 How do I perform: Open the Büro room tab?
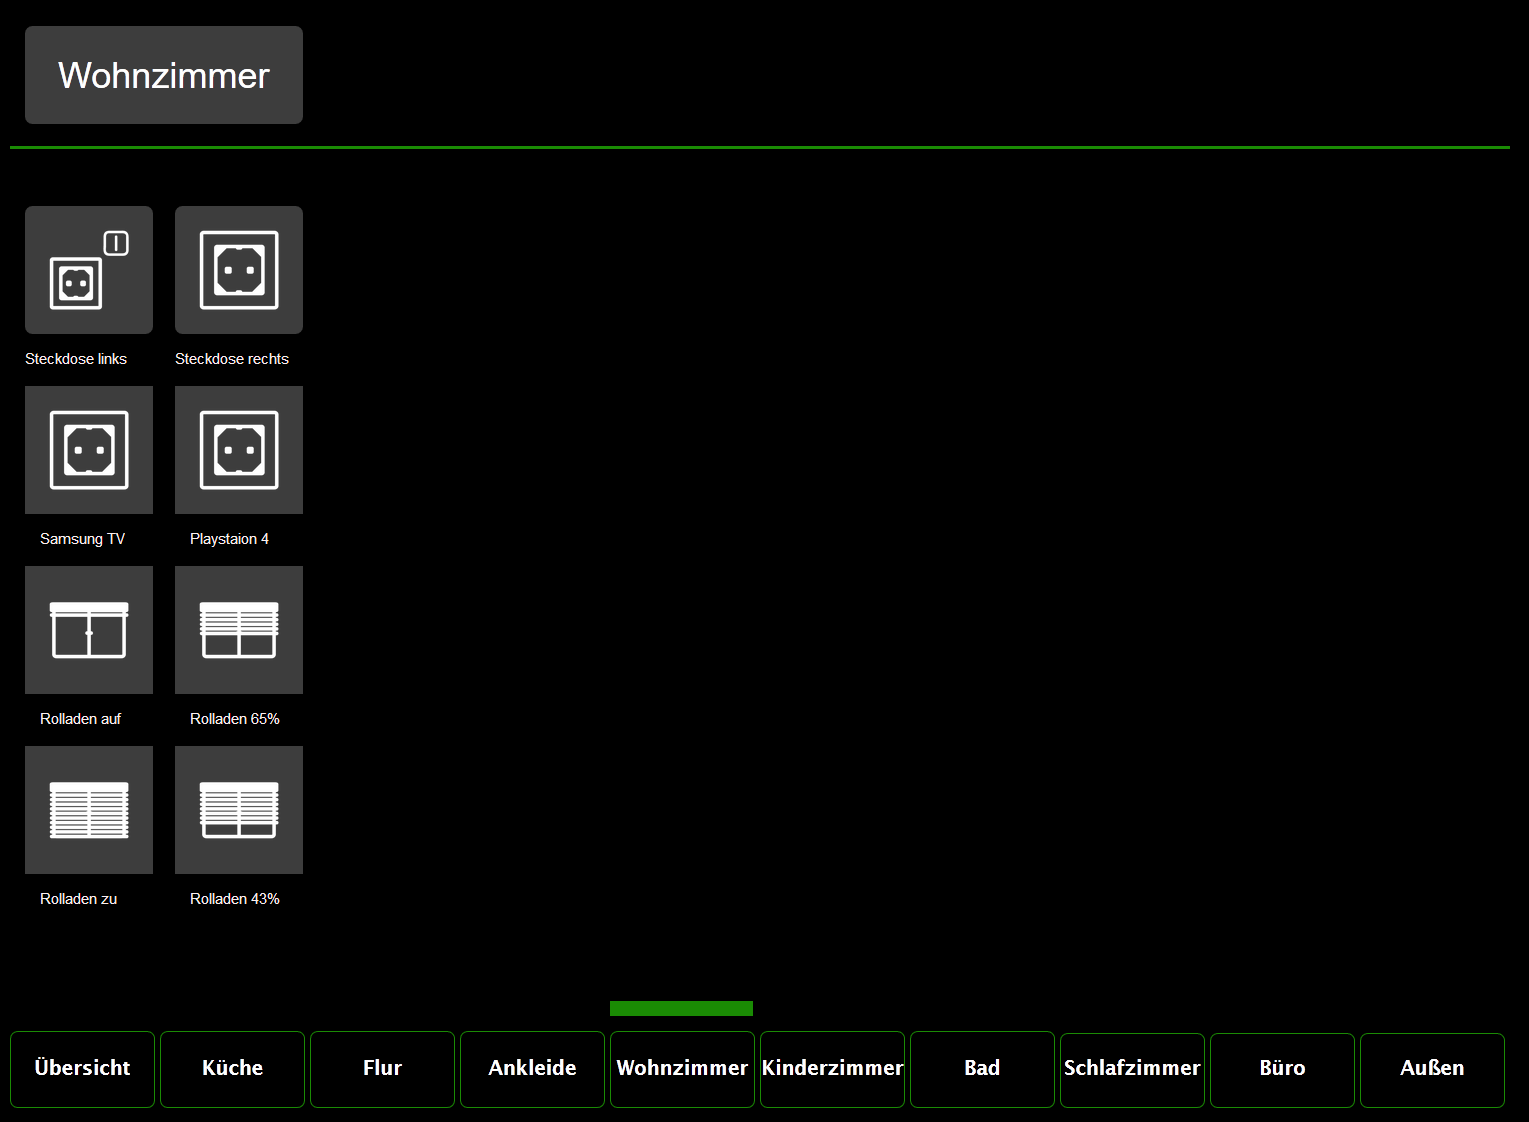pyautogui.click(x=1282, y=1069)
